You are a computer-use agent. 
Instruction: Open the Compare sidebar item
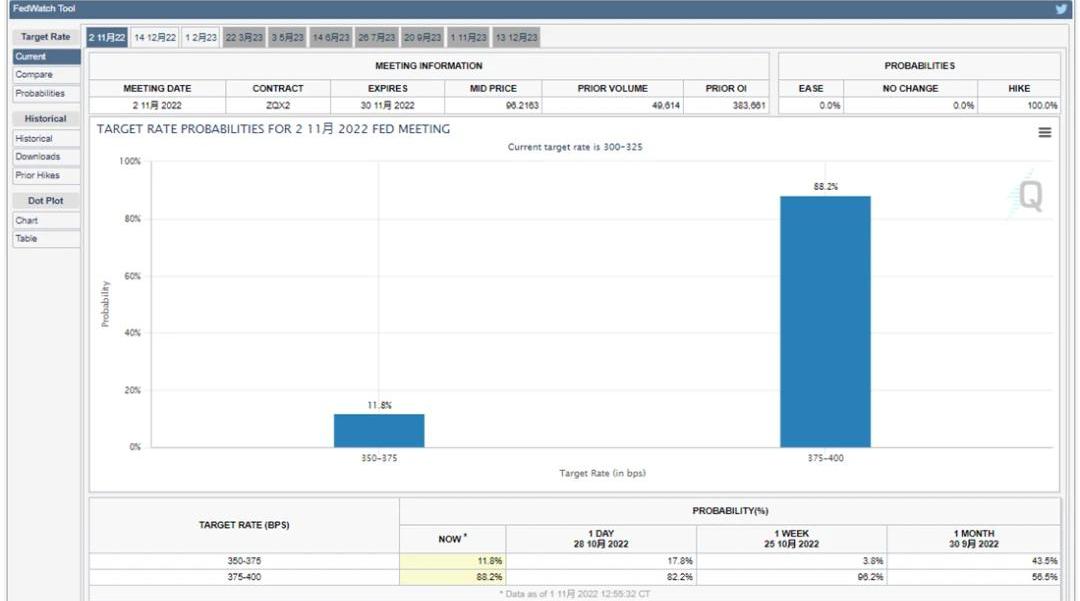(x=46, y=74)
